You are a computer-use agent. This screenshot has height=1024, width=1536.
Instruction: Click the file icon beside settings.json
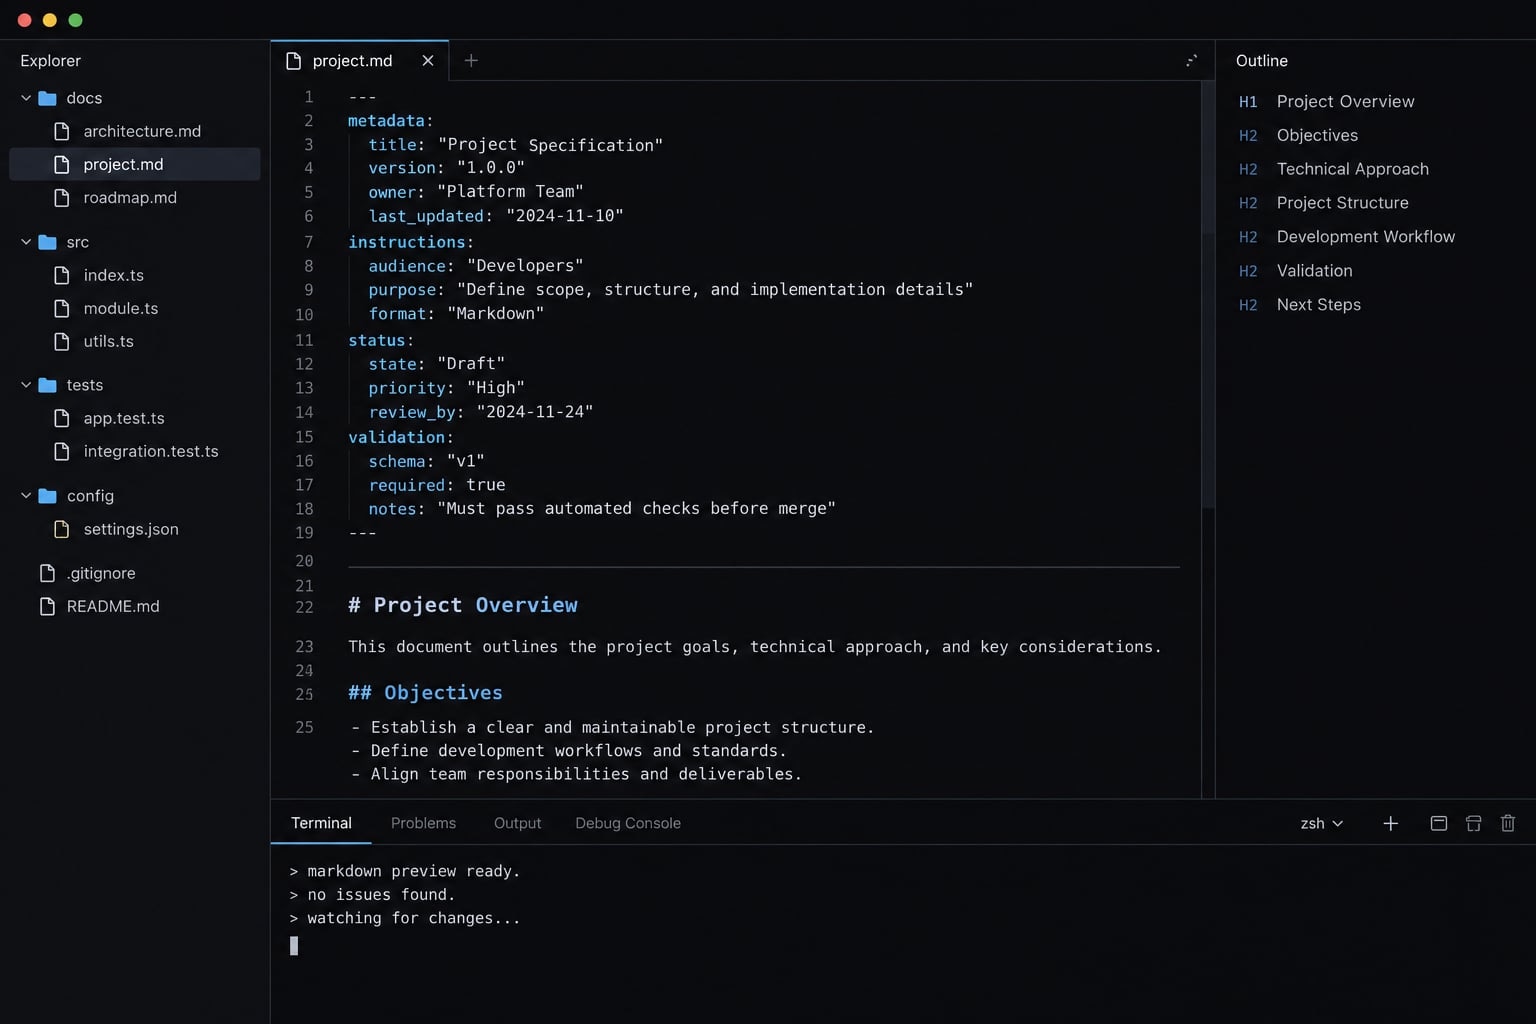point(62,529)
